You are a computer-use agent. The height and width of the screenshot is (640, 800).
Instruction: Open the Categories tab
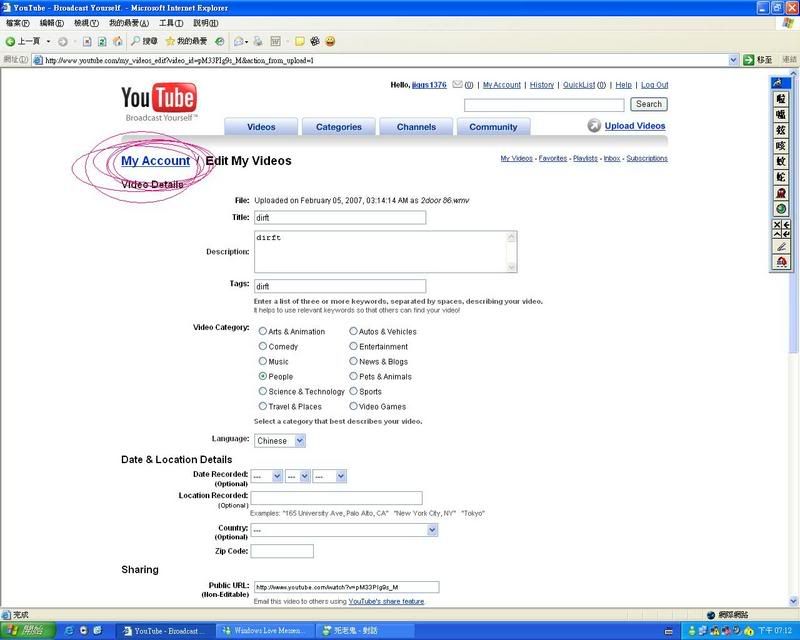(338, 127)
